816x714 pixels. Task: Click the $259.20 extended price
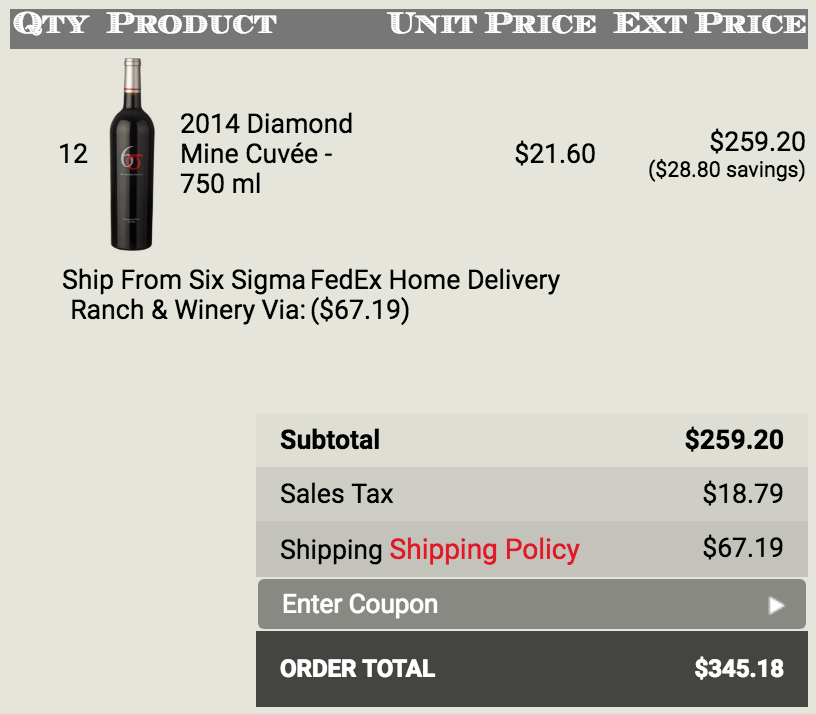pyautogui.click(x=757, y=142)
